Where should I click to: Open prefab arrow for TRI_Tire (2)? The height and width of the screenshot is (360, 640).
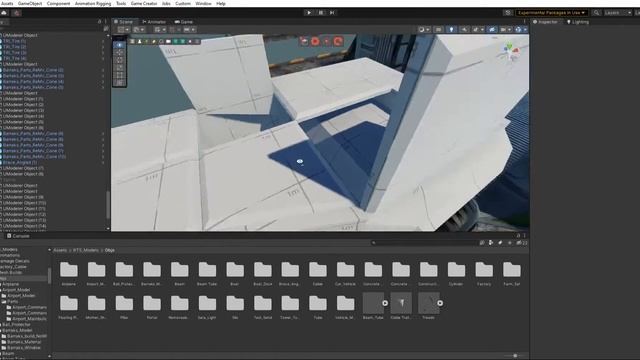tap(103, 47)
